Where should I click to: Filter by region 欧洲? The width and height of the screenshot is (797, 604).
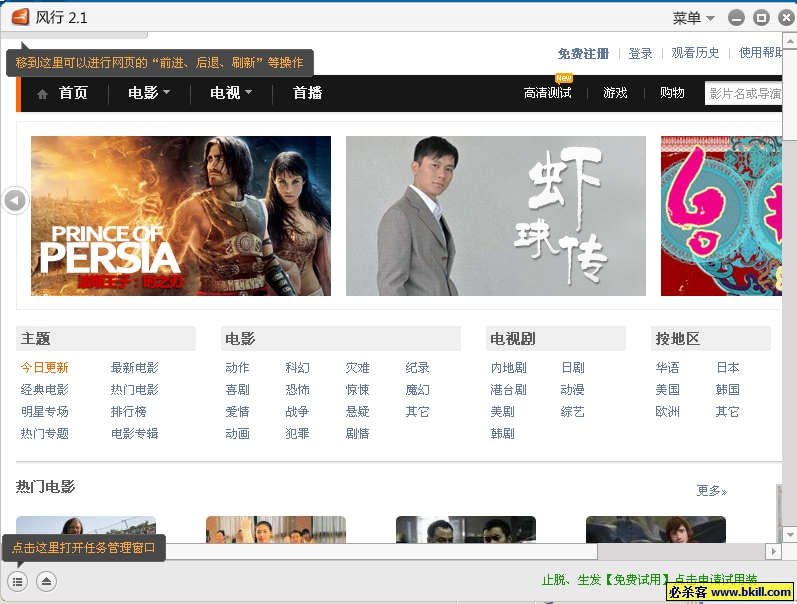click(667, 411)
